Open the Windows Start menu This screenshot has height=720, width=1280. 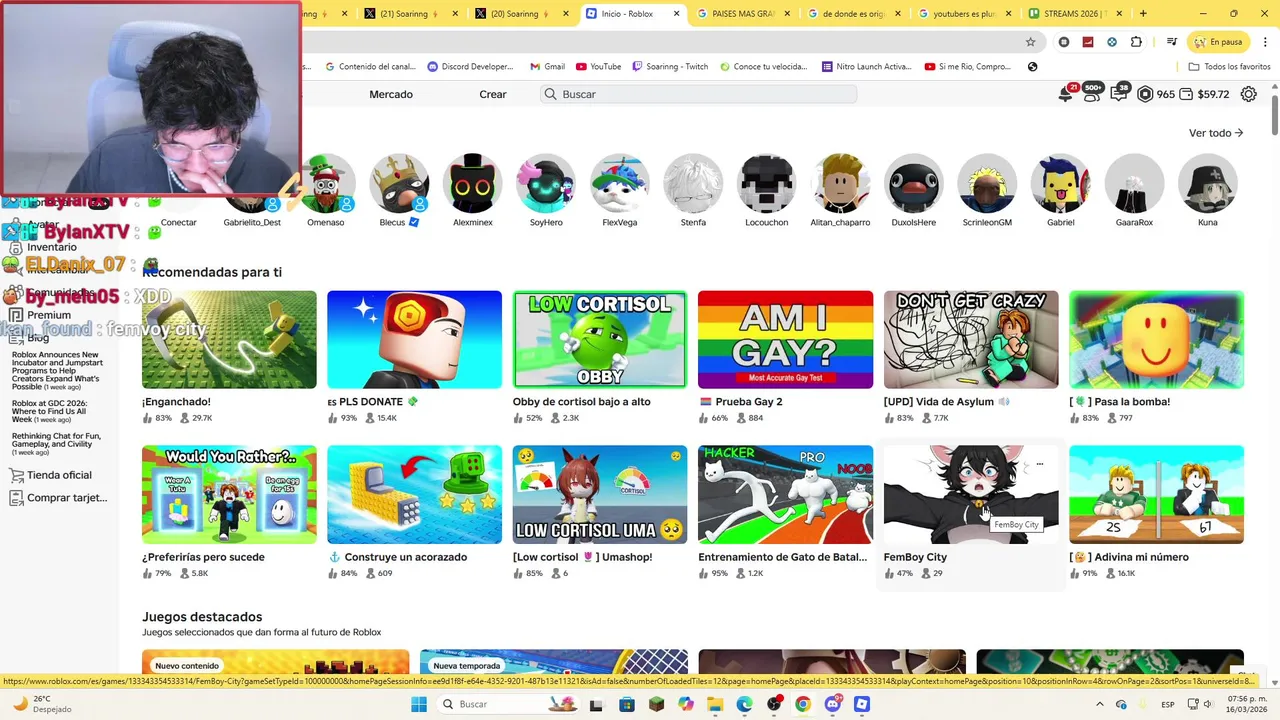coord(419,704)
